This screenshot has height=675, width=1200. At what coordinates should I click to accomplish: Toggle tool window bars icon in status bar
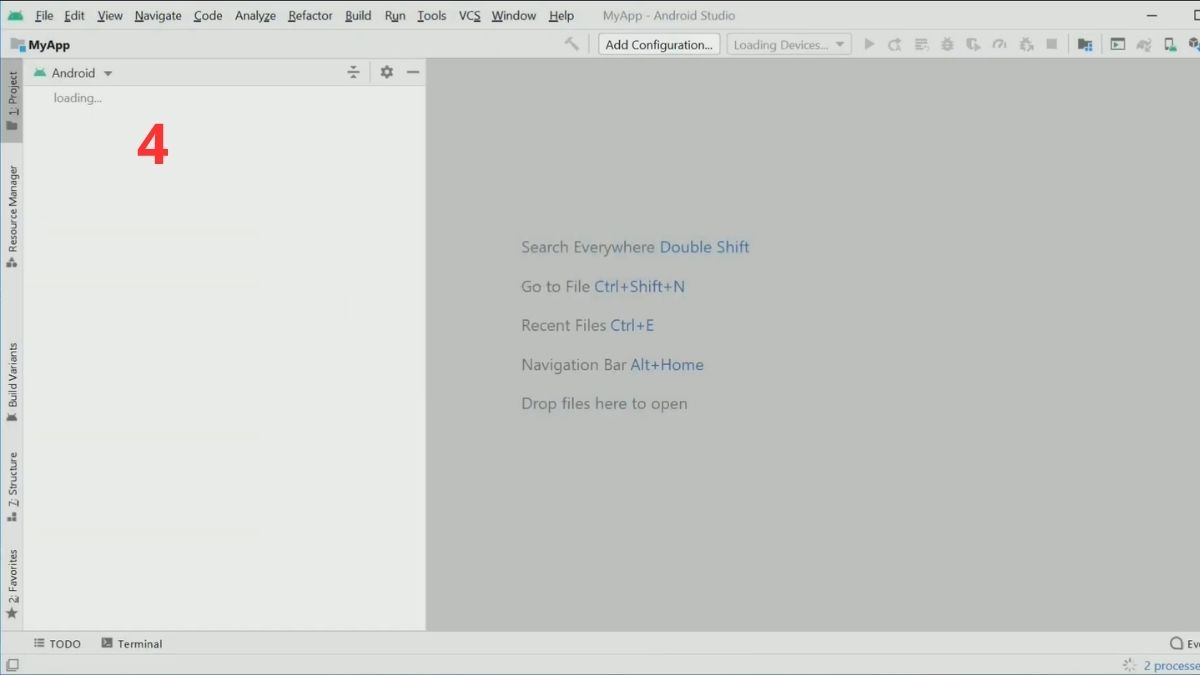(12, 665)
